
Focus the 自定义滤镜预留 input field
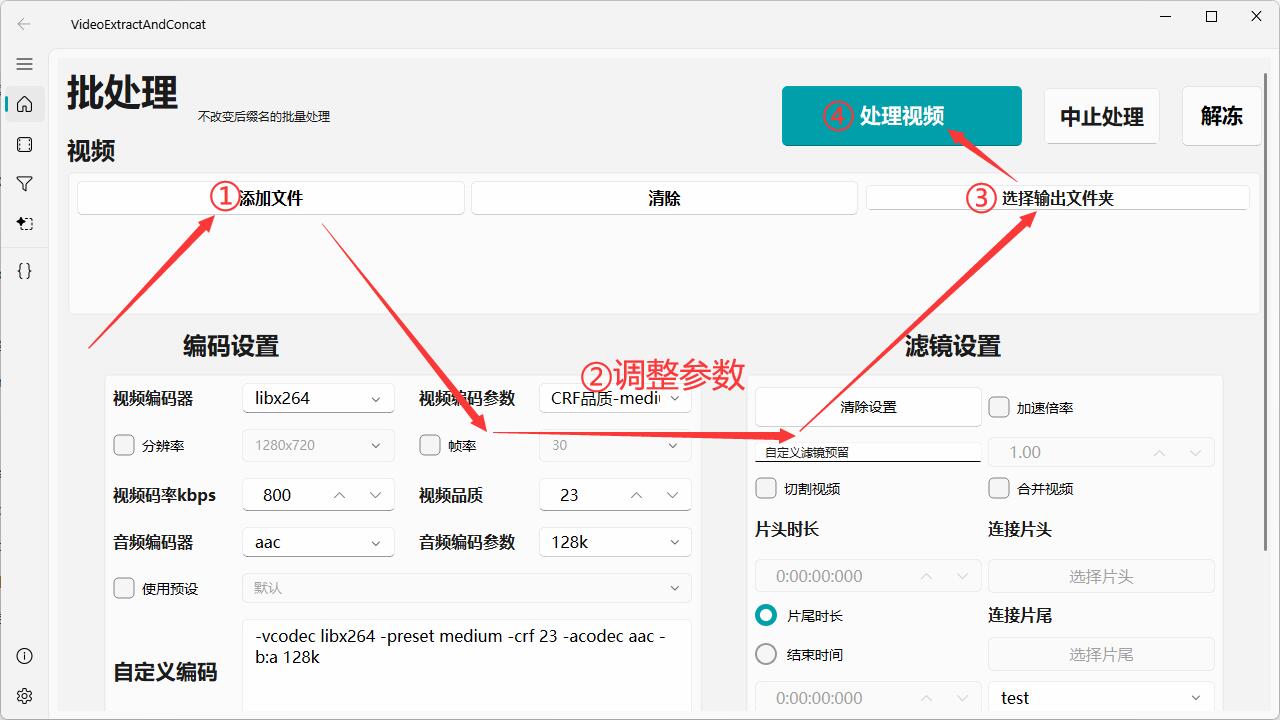click(868, 452)
